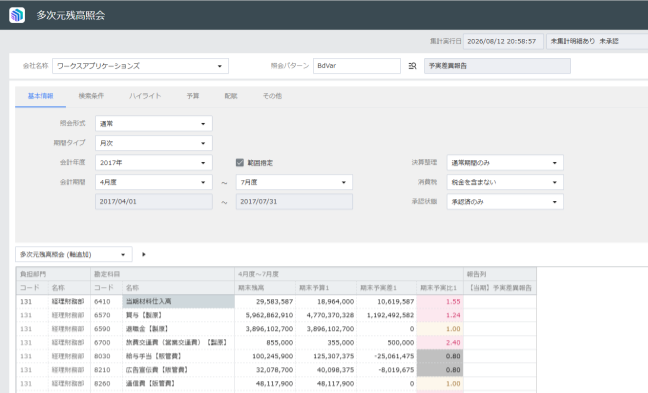Screen dimensions: 648x393
Task: Click account code 6410 cell
Action: [107, 302]
